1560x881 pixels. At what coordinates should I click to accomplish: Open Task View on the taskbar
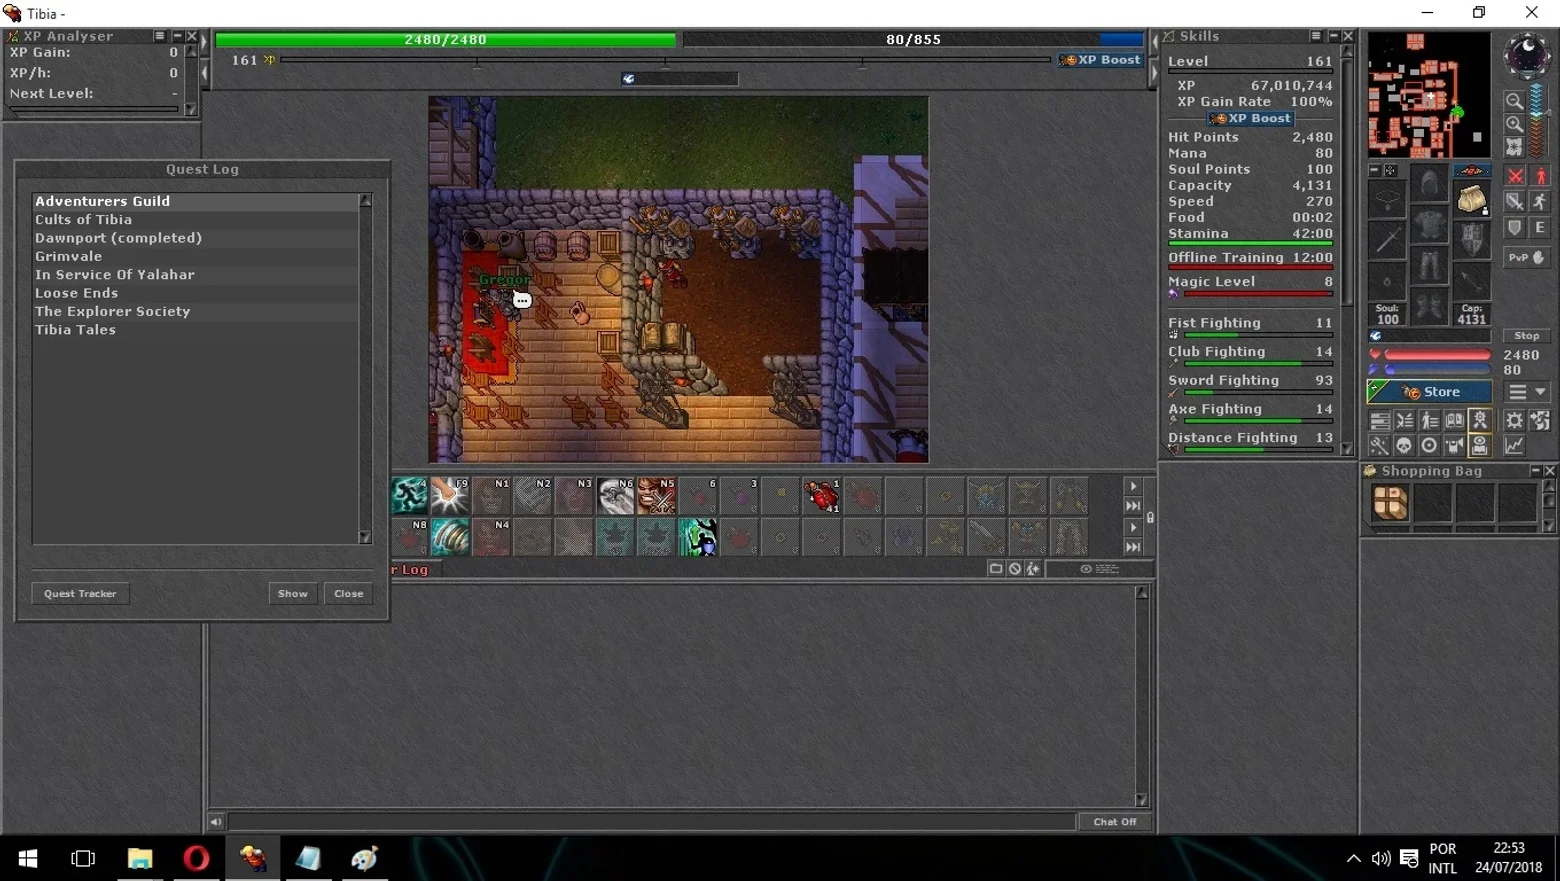point(83,858)
